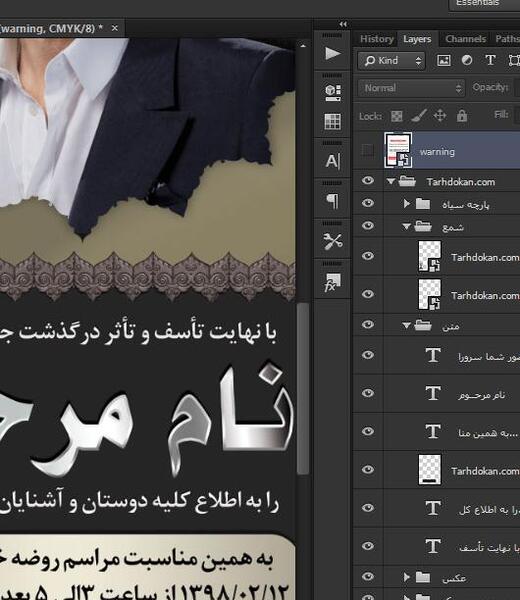This screenshot has height=600, width=520.
Task: Expand the عکس group arrow
Action: 407,577
